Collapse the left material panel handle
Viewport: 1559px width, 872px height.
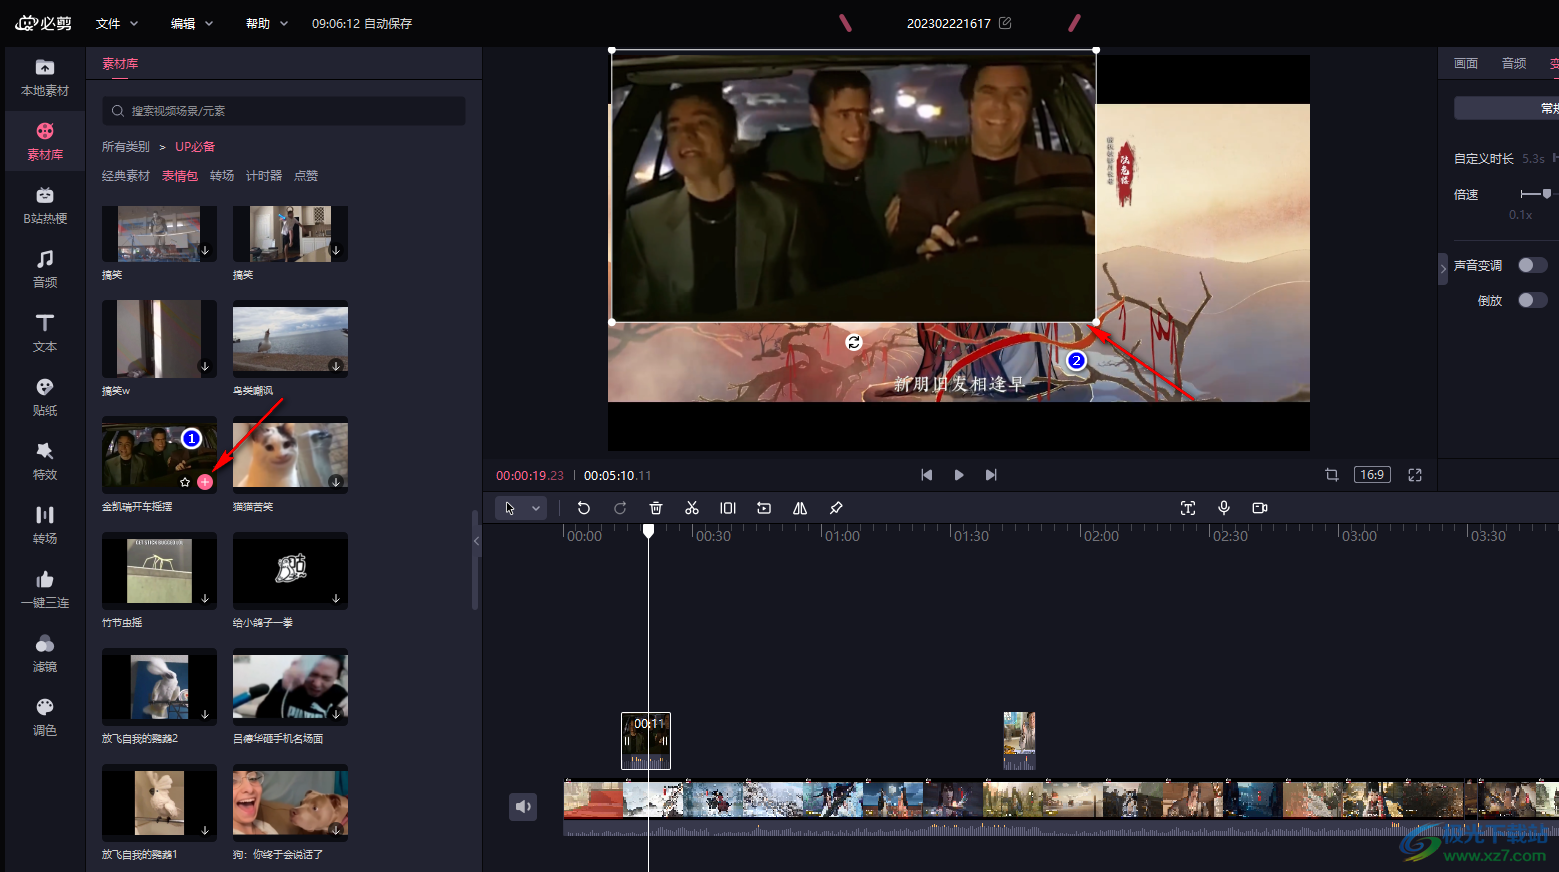(476, 541)
